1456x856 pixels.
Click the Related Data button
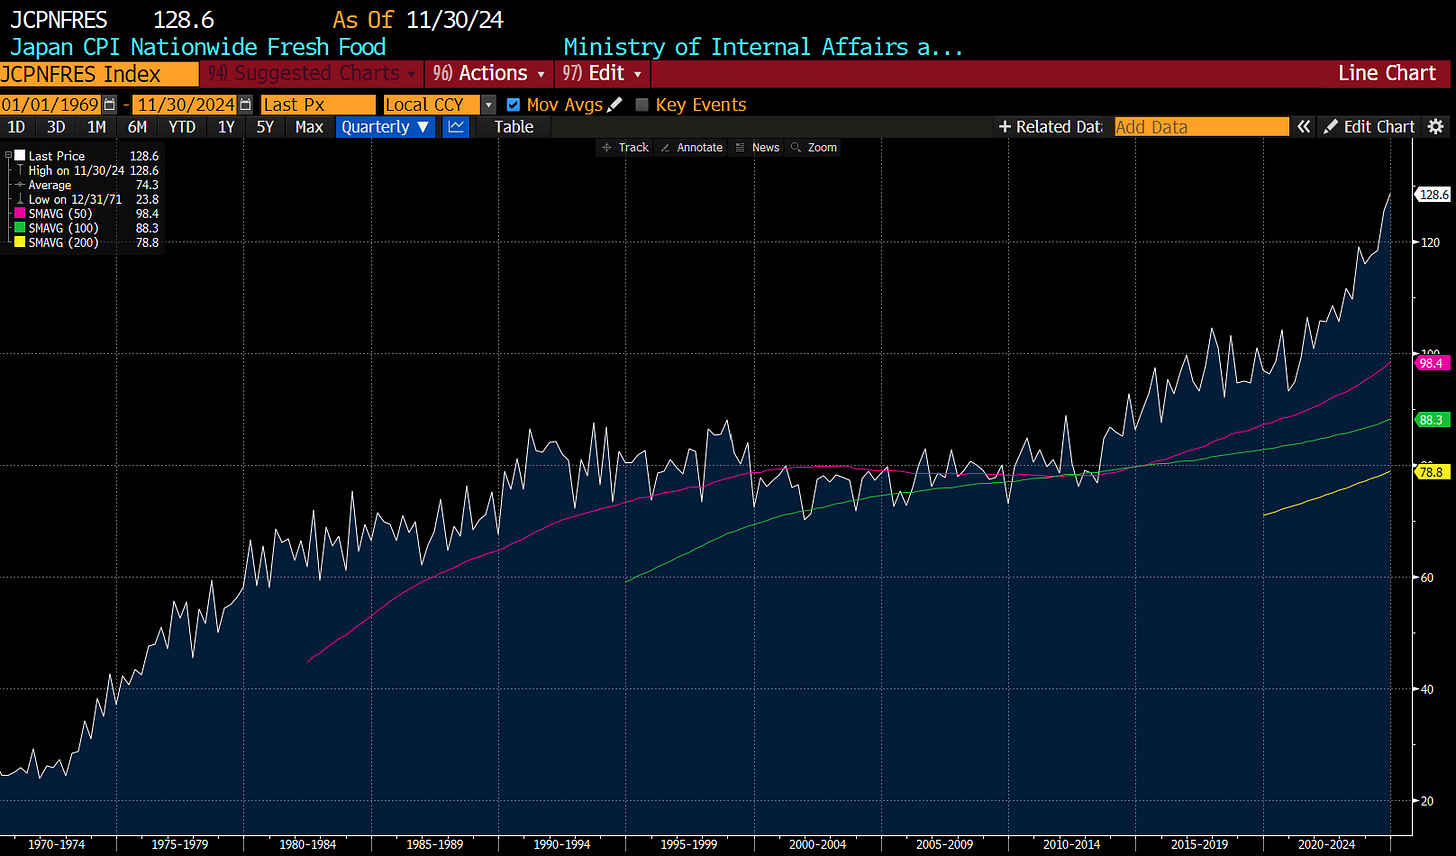point(1050,127)
